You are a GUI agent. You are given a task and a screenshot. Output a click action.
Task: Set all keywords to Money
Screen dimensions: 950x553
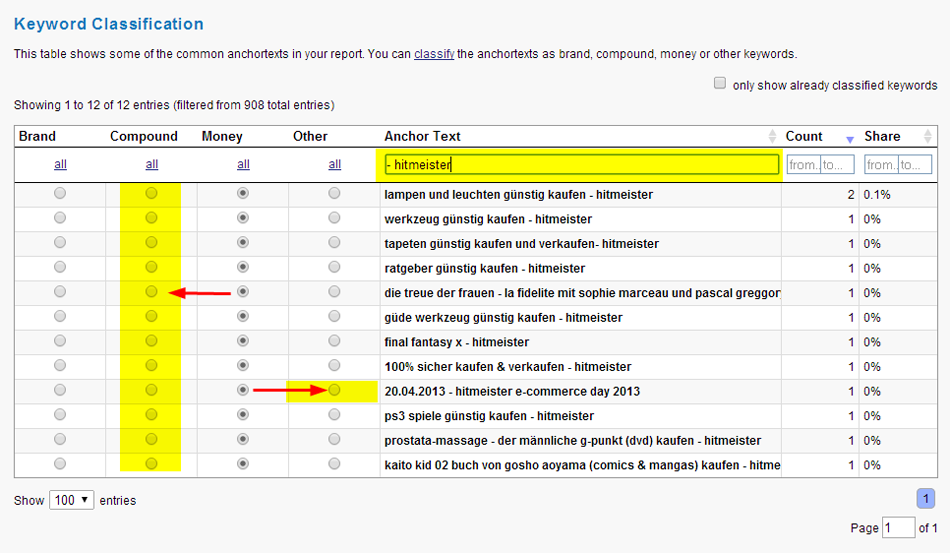[x=243, y=164]
